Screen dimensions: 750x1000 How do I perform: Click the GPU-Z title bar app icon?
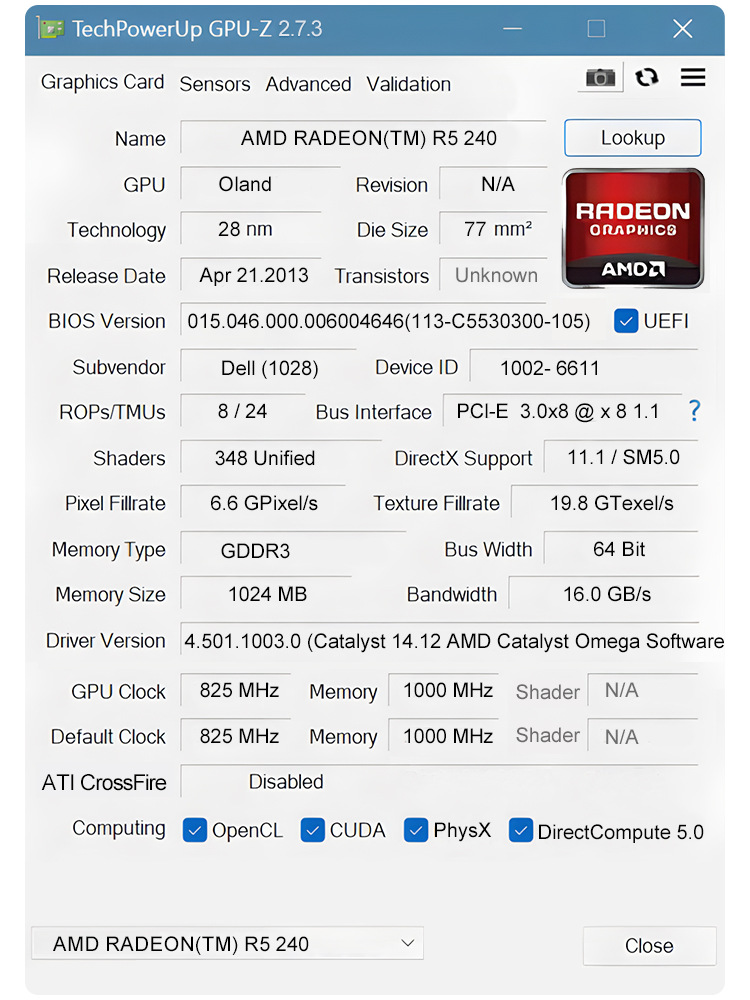tap(51, 28)
